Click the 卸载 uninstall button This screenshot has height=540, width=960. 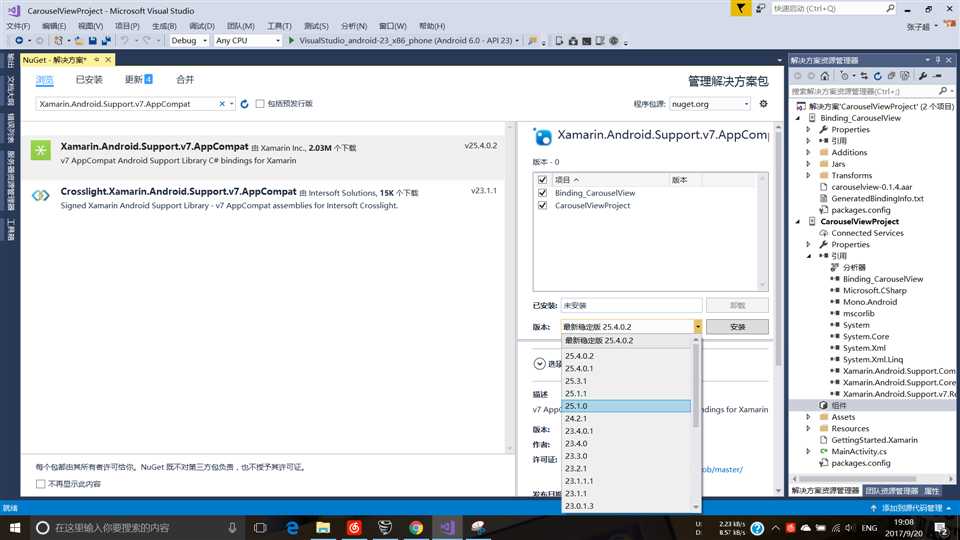[737, 305]
